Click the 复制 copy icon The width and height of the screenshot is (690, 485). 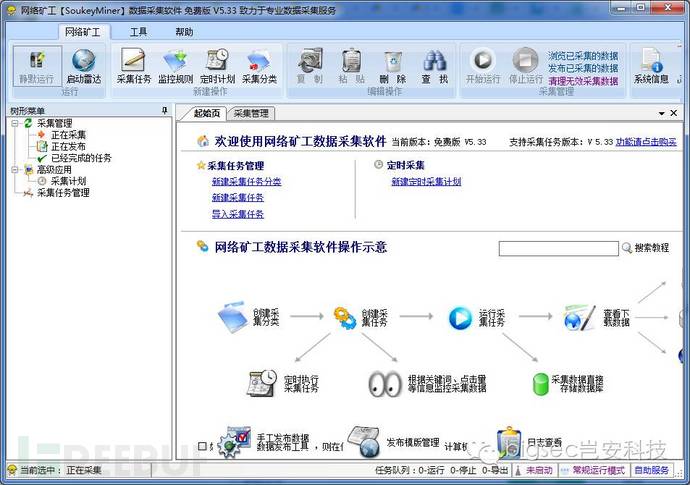pos(310,60)
